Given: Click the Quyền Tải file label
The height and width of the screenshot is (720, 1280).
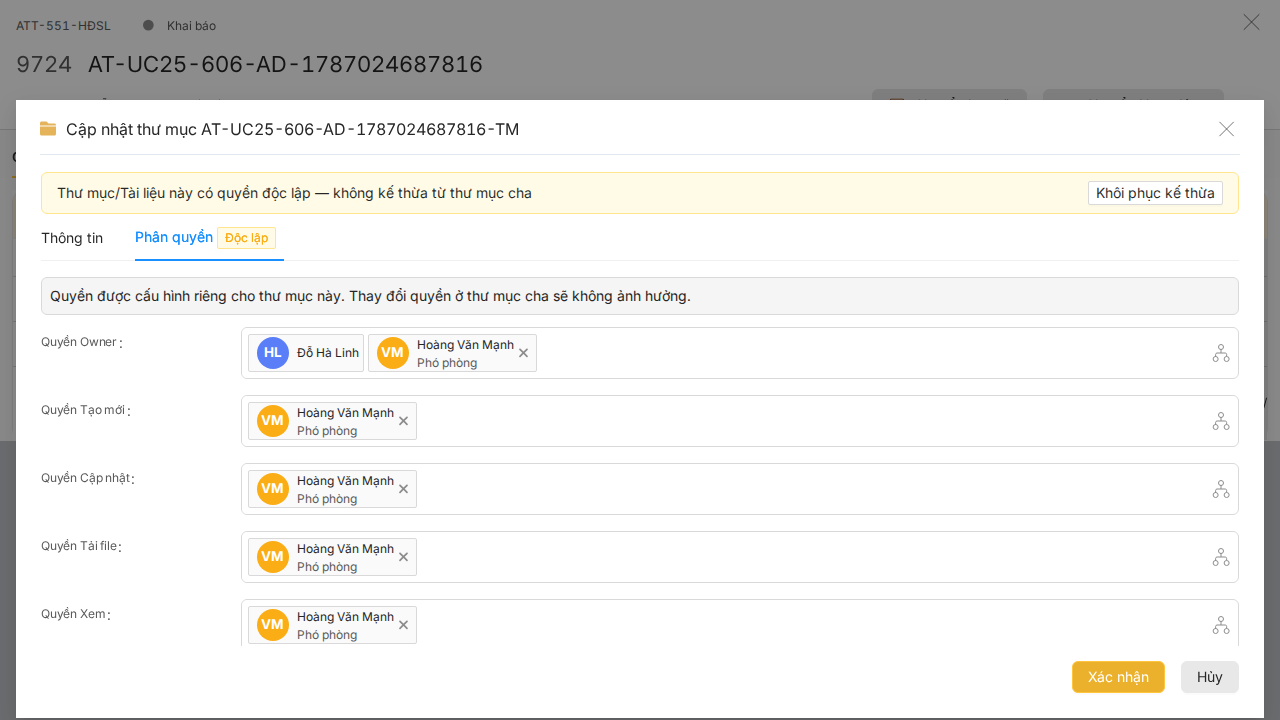Looking at the screenshot, I should [79, 546].
